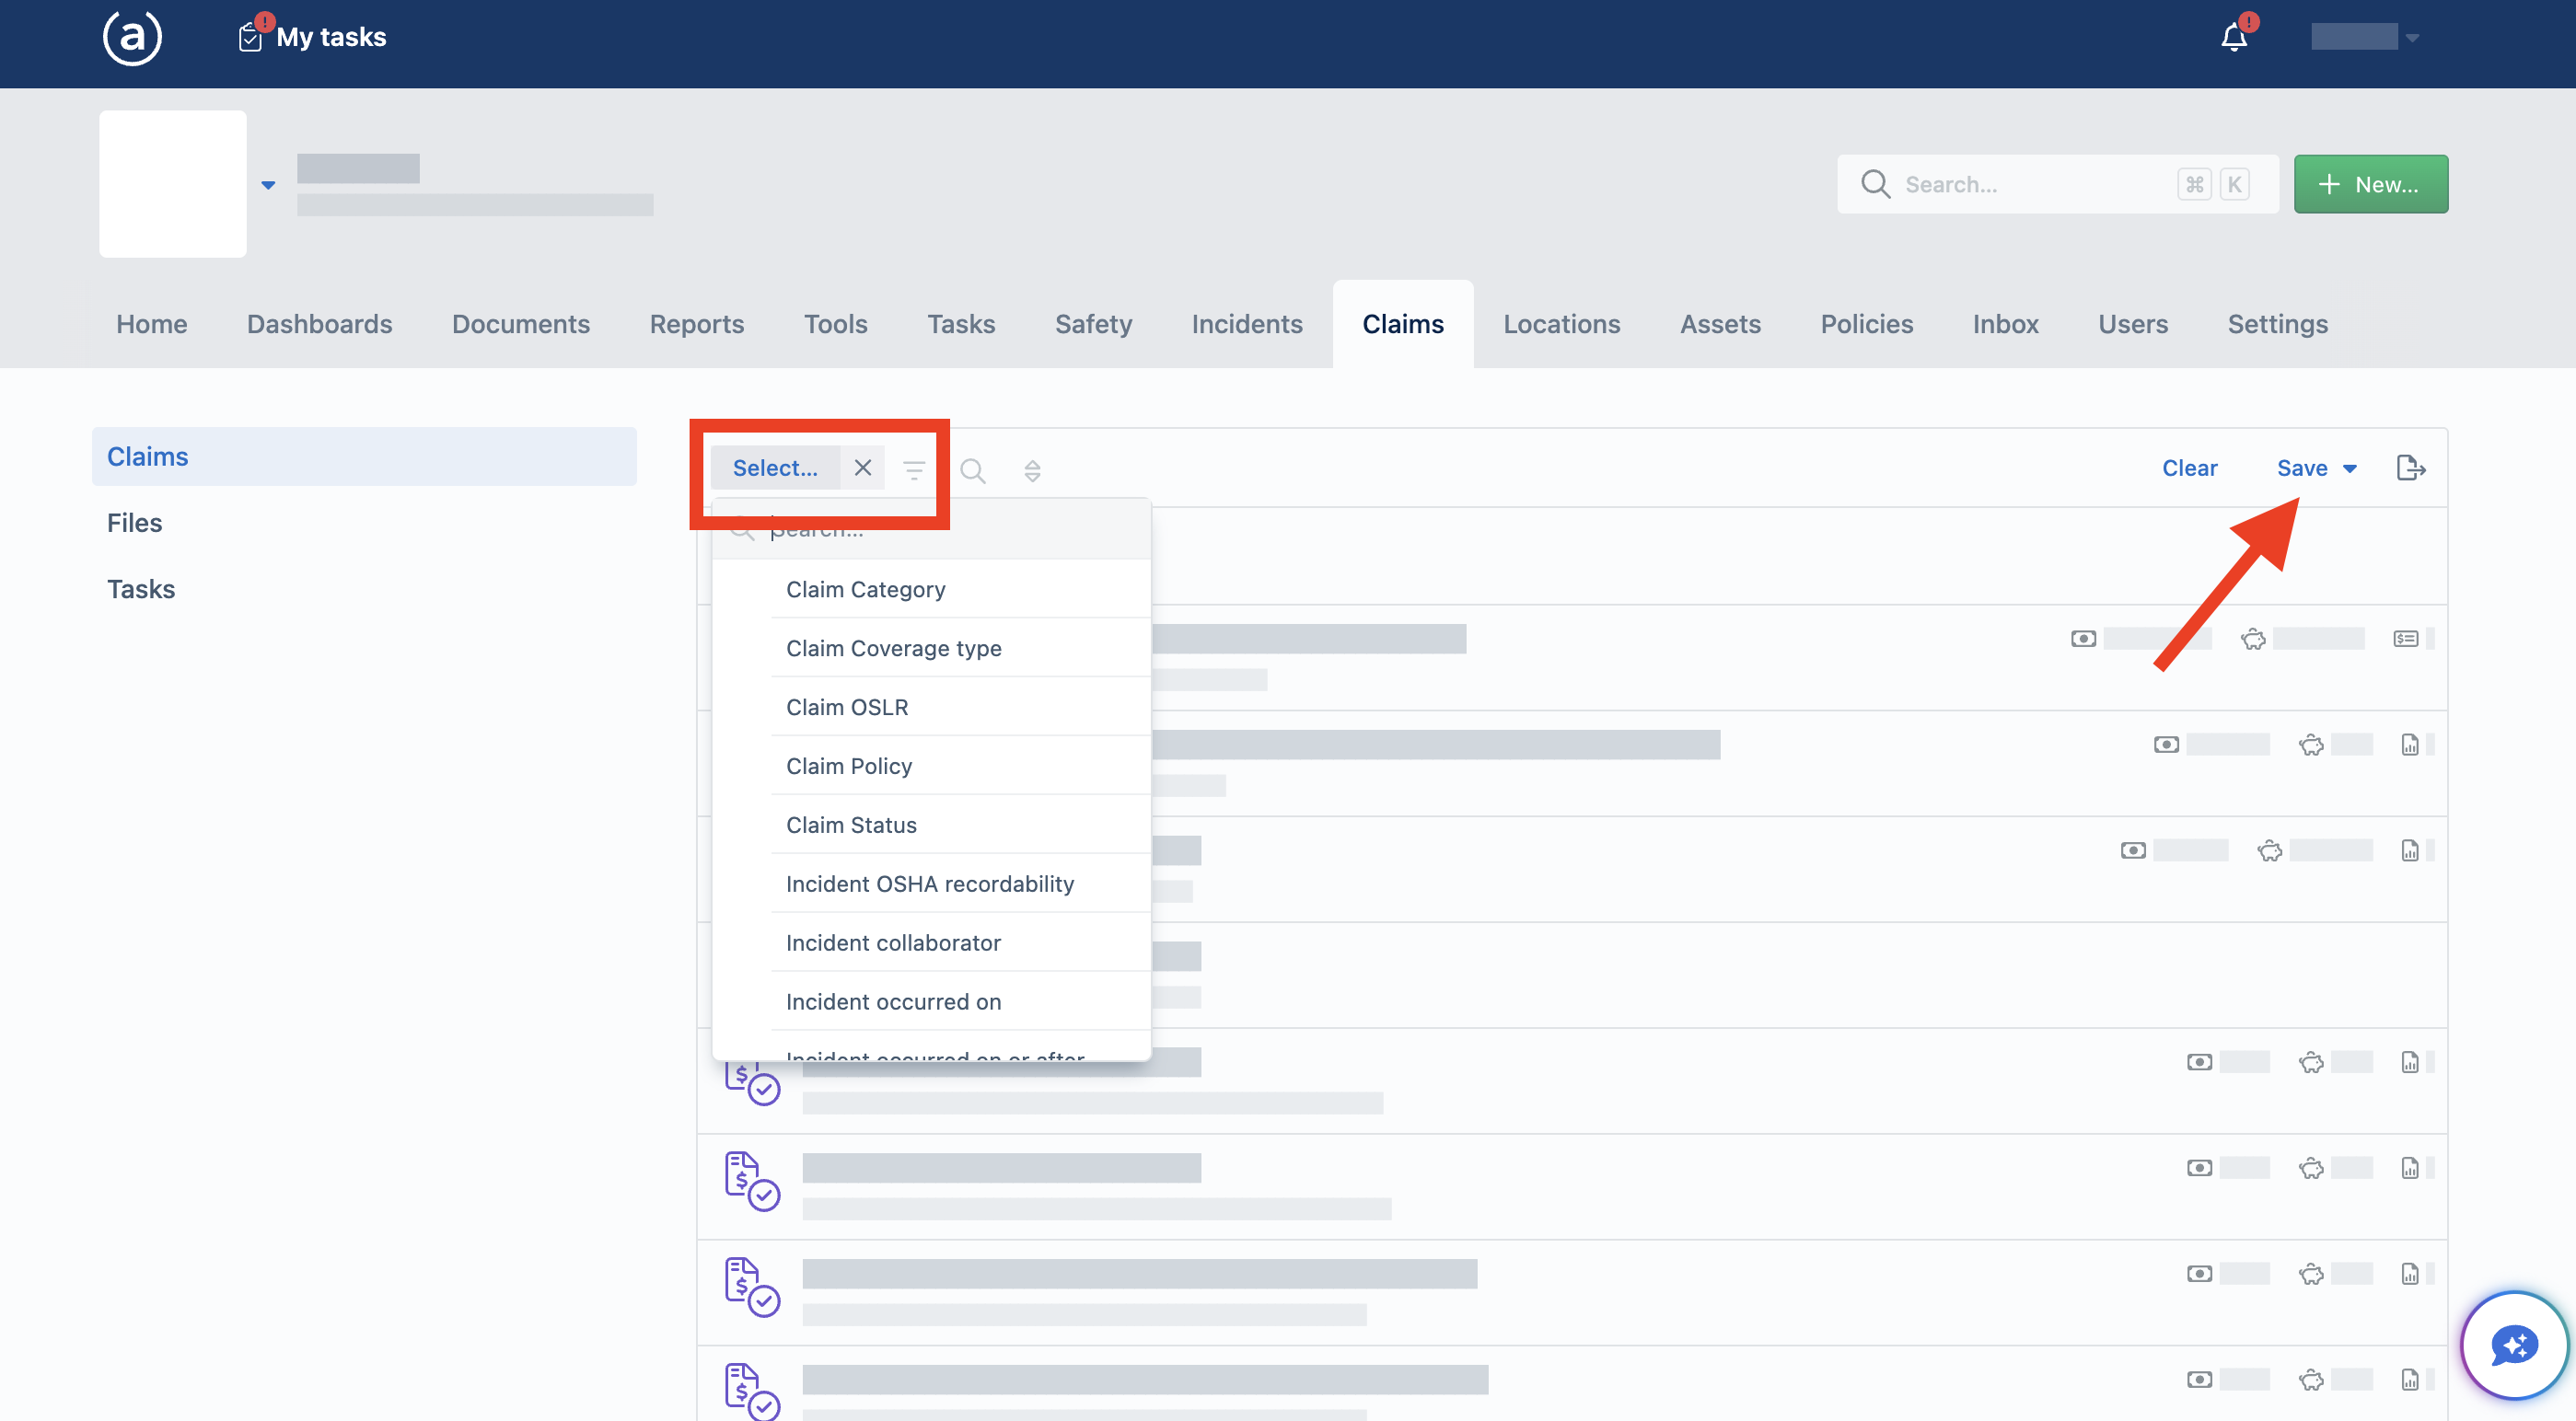Click the sort up-down arrows icon
The width and height of the screenshot is (2576, 1421).
[1032, 470]
